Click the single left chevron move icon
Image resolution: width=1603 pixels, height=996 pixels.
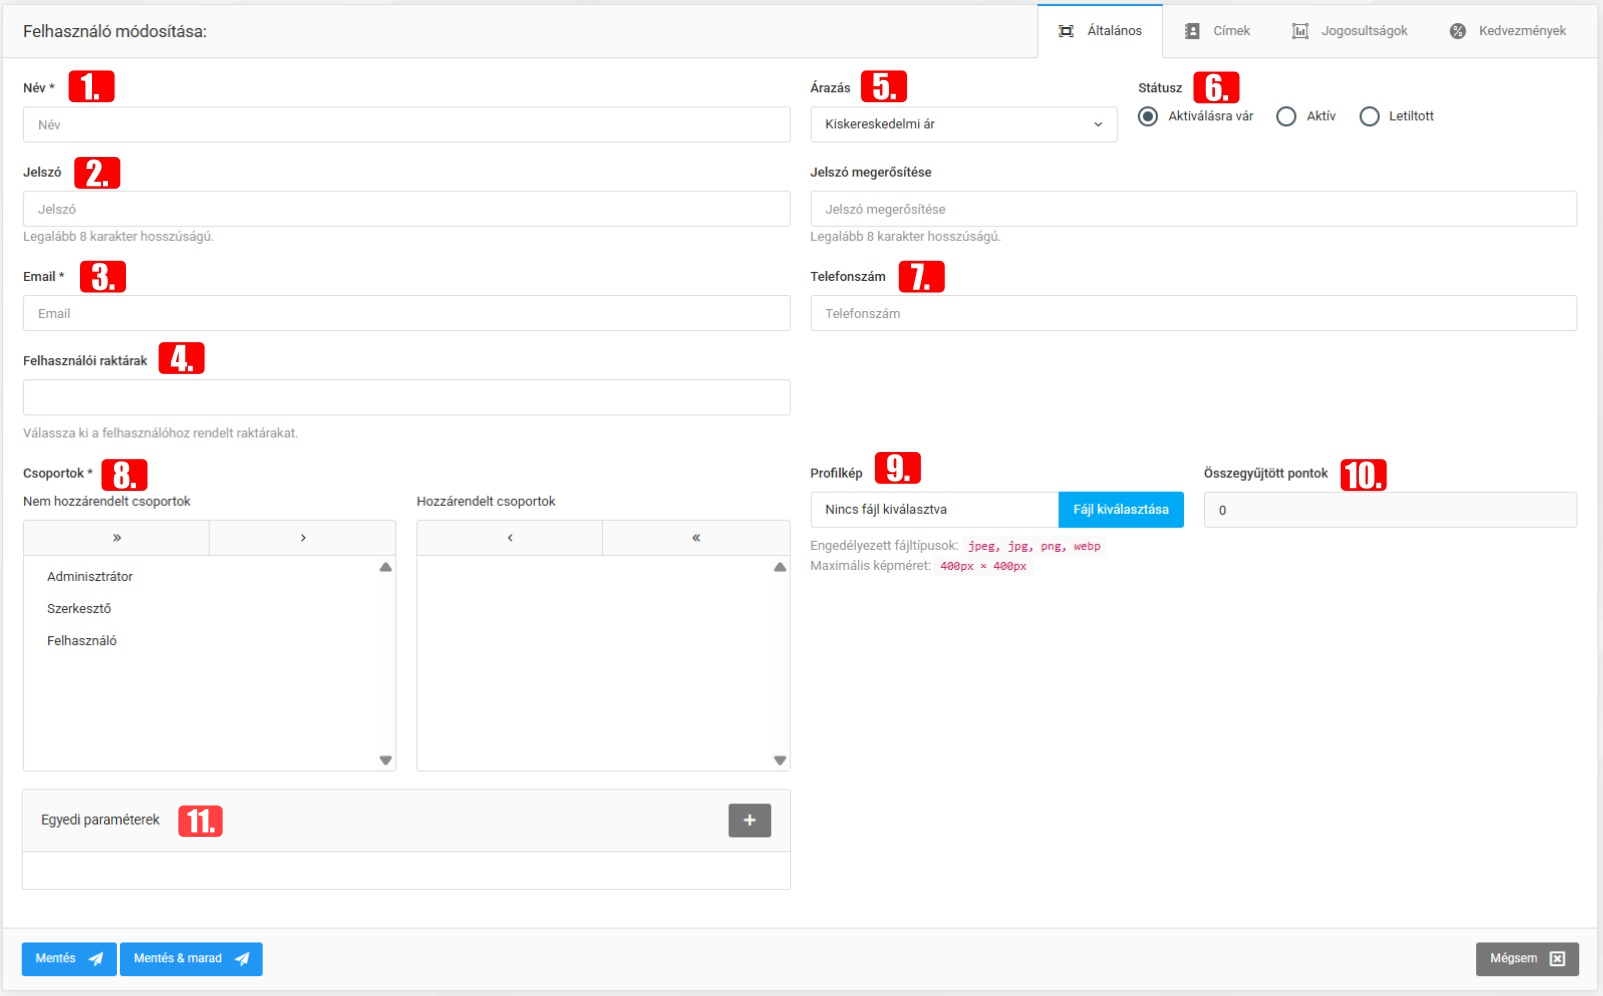[510, 538]
